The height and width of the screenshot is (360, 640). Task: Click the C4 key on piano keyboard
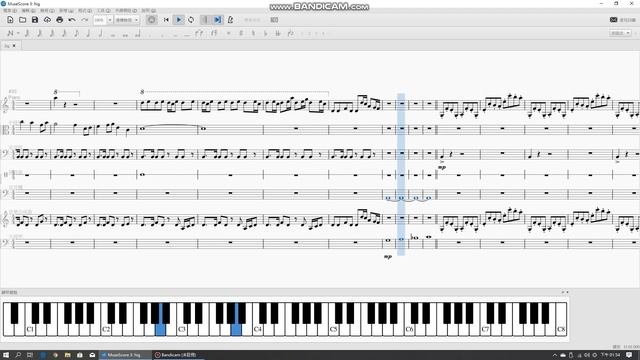(258, 329)
